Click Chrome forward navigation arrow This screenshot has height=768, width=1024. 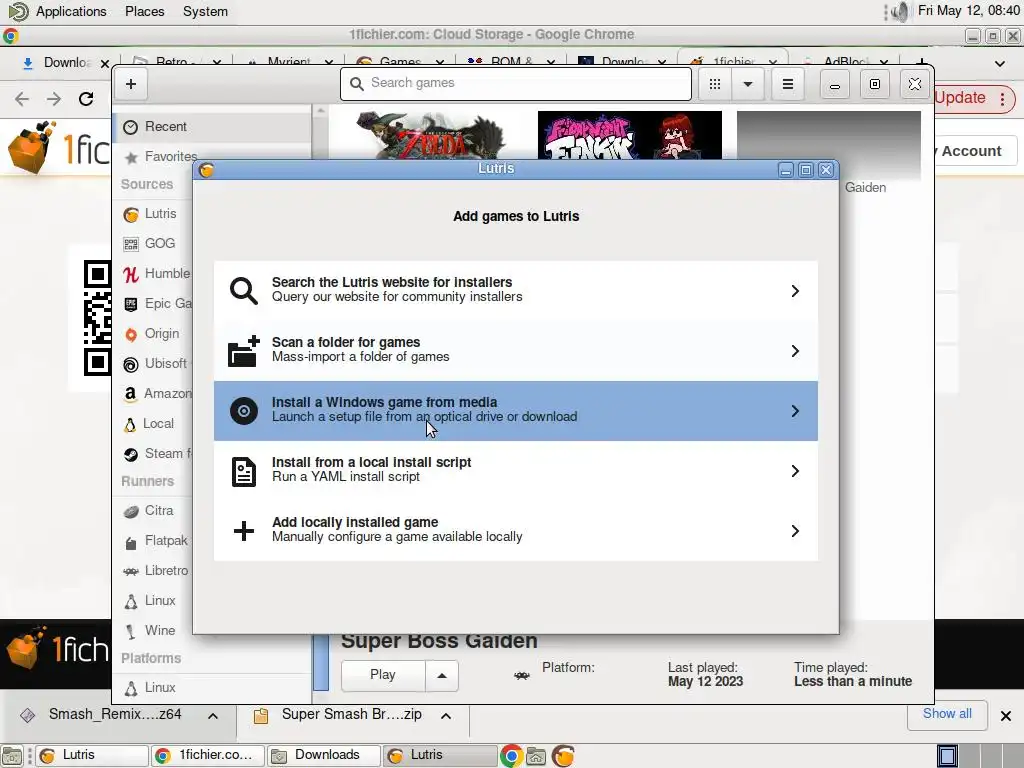[54, 99]
